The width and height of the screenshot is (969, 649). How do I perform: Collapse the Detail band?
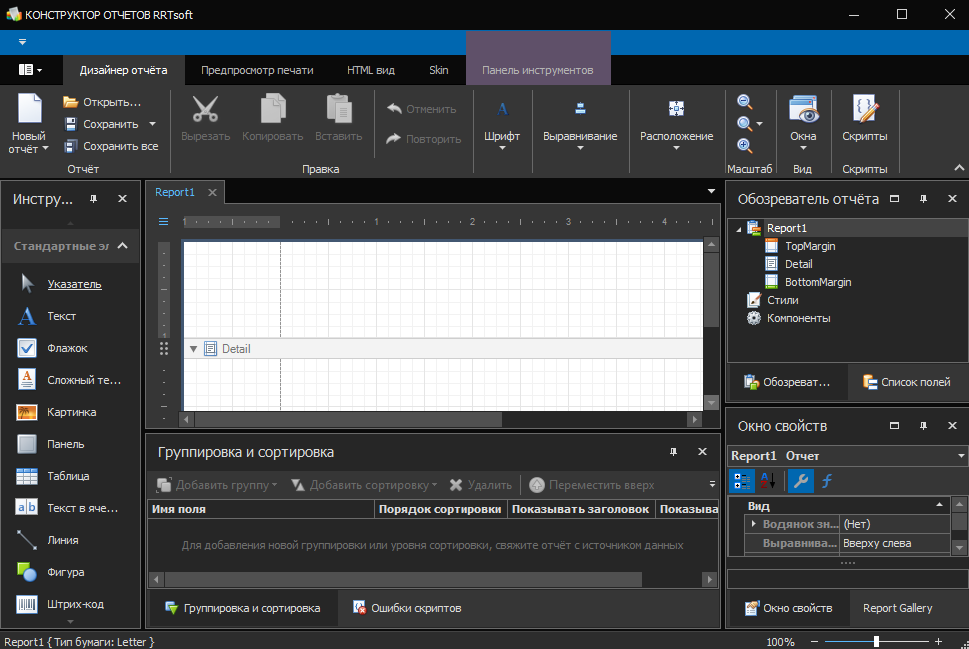click(193, 349)
